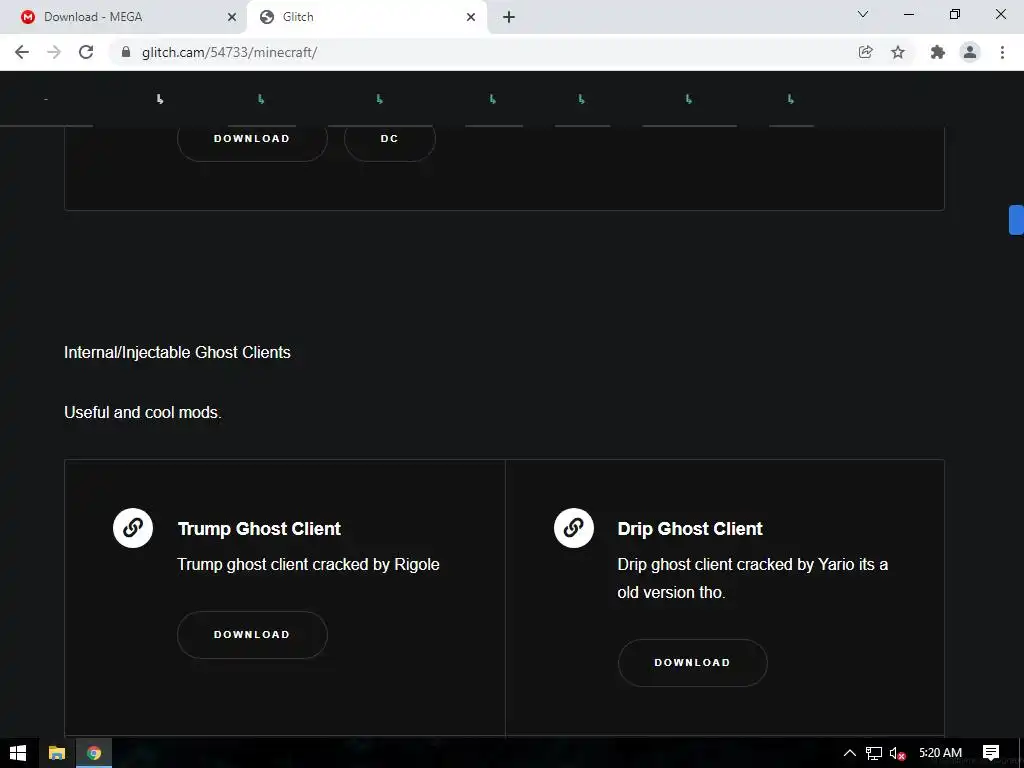
Task: Click the Download button beside DC
Action: pos(252,138)
